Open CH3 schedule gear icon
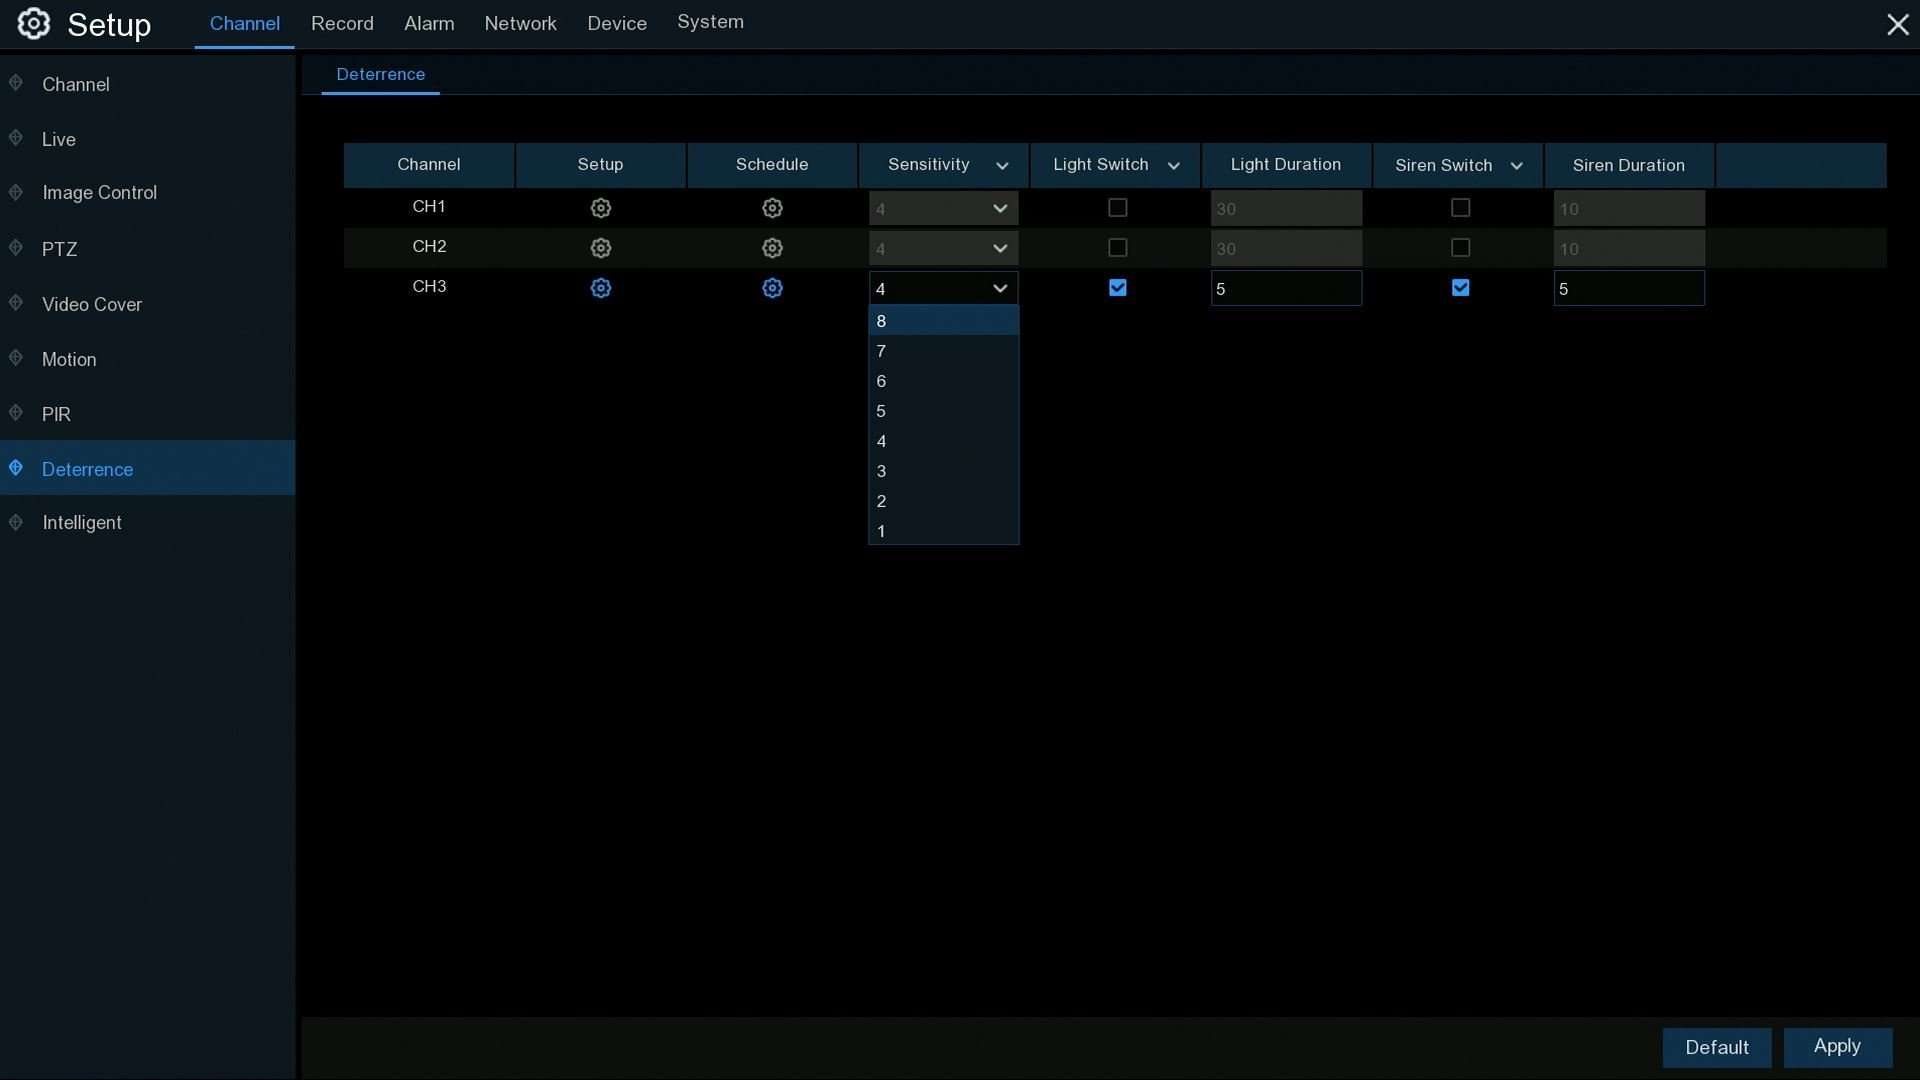1920x1080 pixels. 772,288
